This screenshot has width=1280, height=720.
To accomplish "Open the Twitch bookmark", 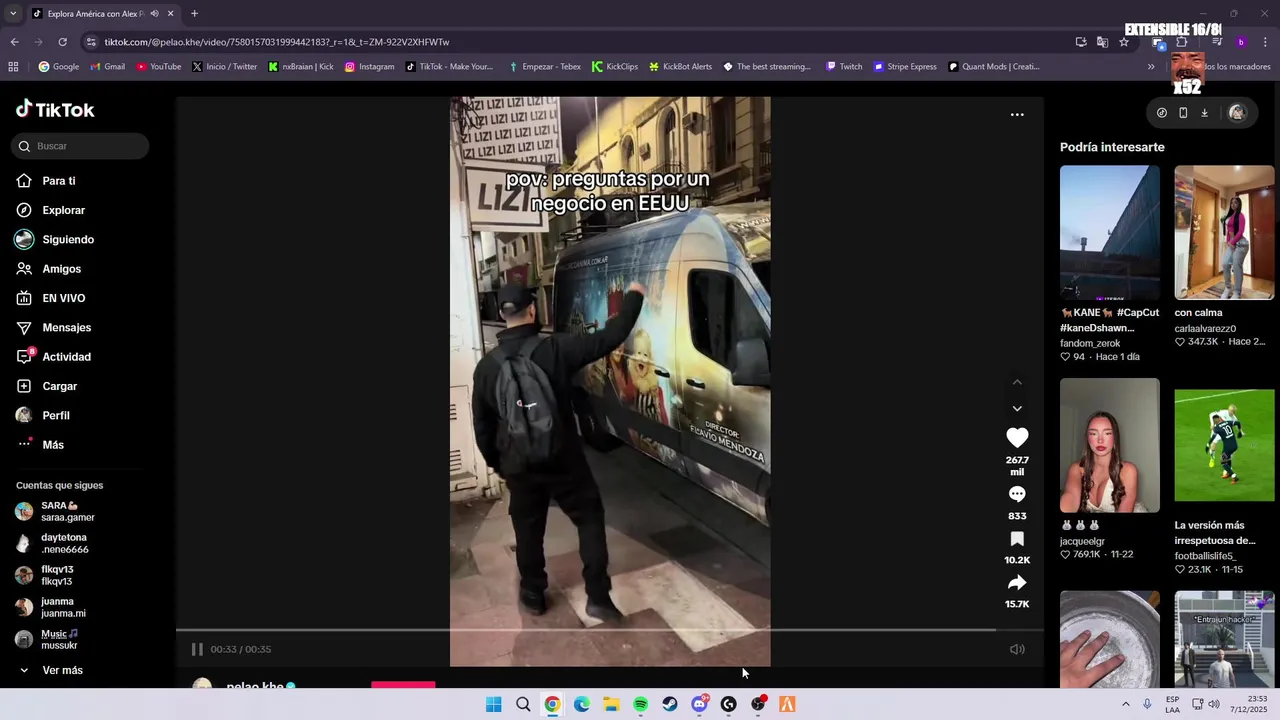I will coord(844,67).
